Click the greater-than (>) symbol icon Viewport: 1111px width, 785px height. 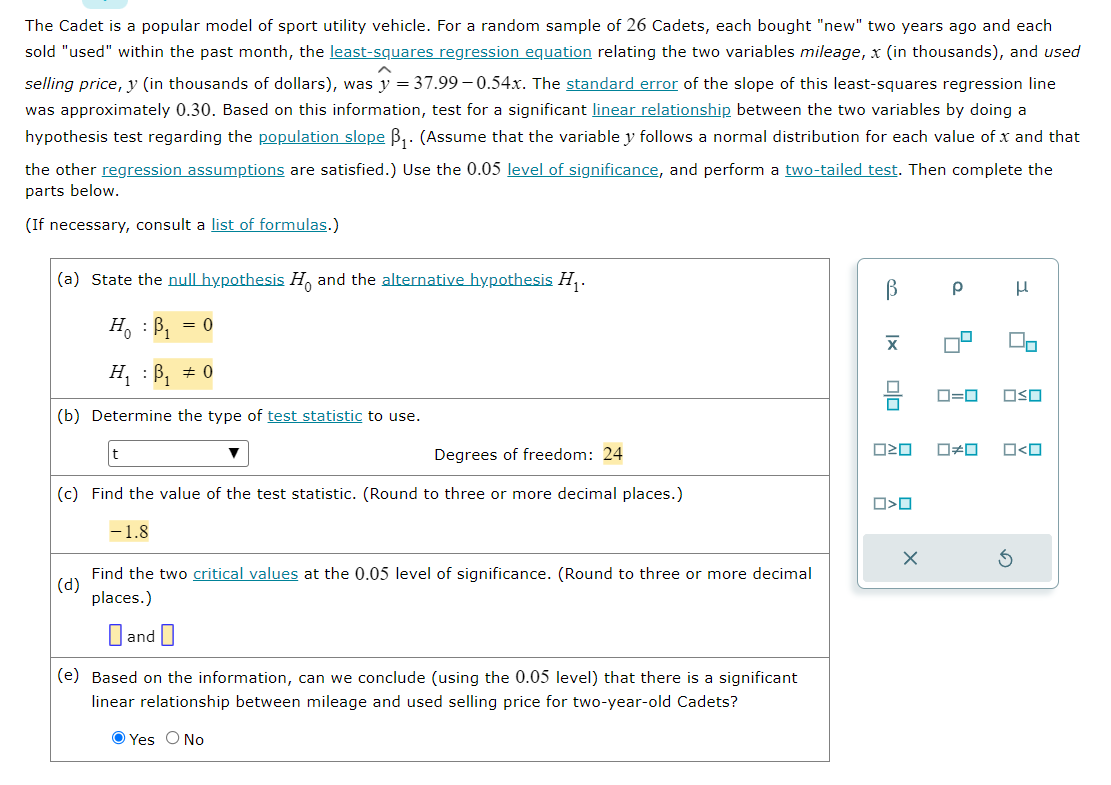click(x=892, y=503)
